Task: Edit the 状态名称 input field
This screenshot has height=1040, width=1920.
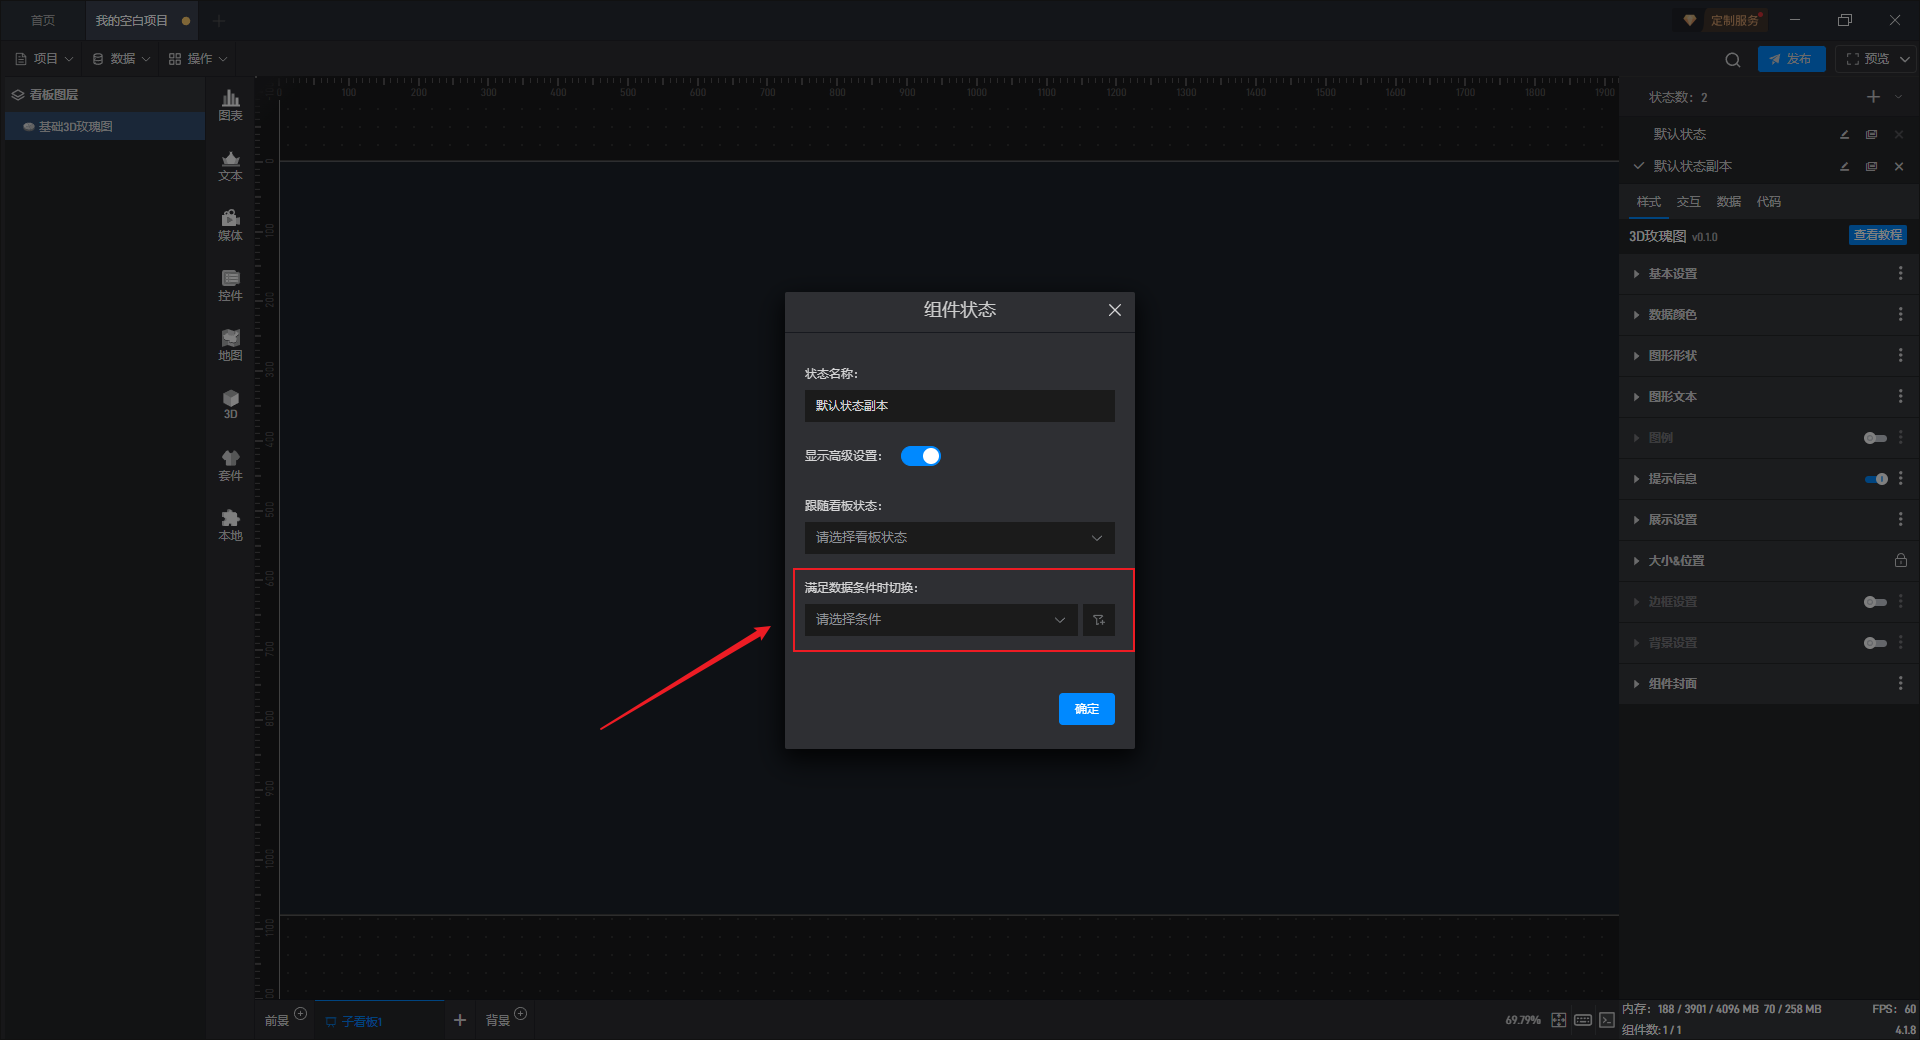Action: tap(960, 406)
